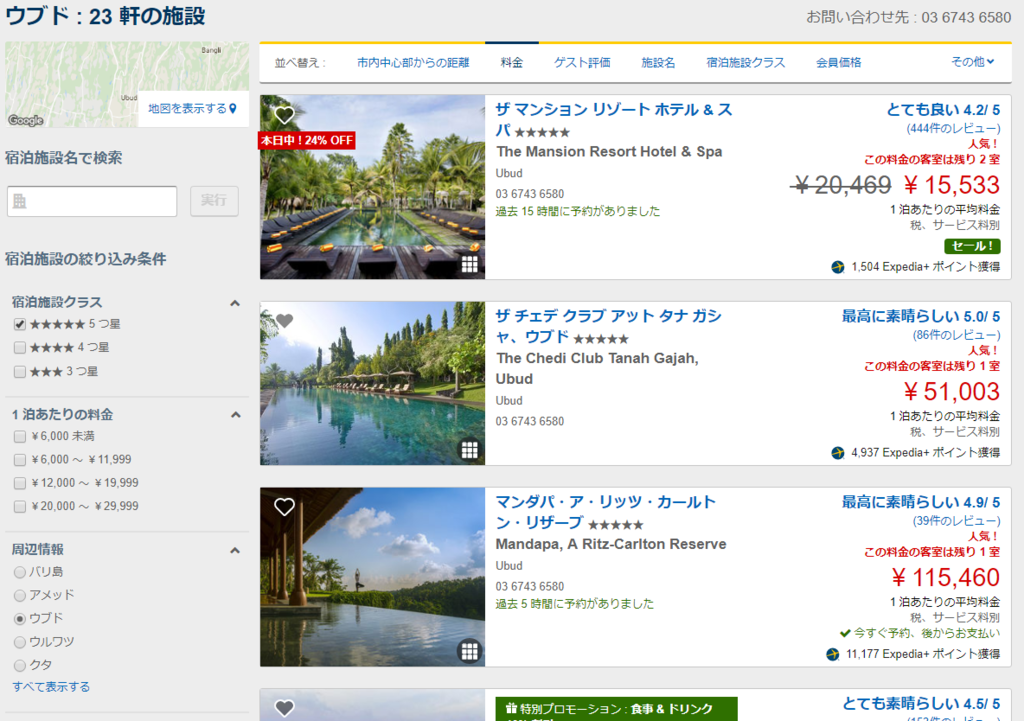Sort results by 施設名
The width and height of the screenshot is (1024, 721).
click(x=658, y=63)
